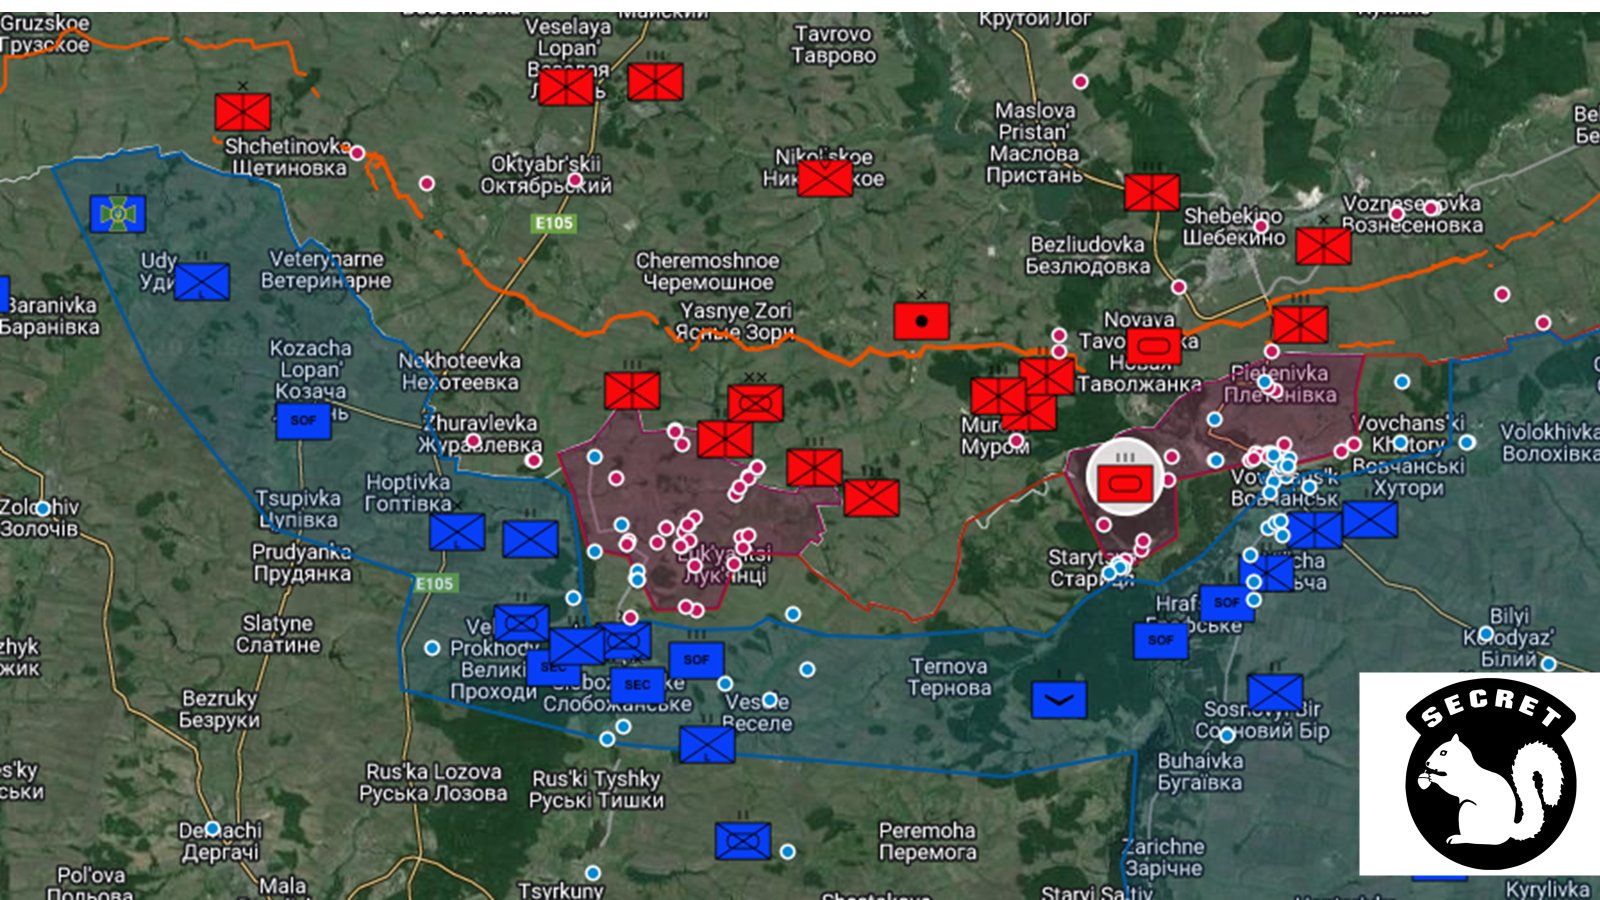Select the Slatyne label
This screenshot has width=1600, height=900.
278,634
